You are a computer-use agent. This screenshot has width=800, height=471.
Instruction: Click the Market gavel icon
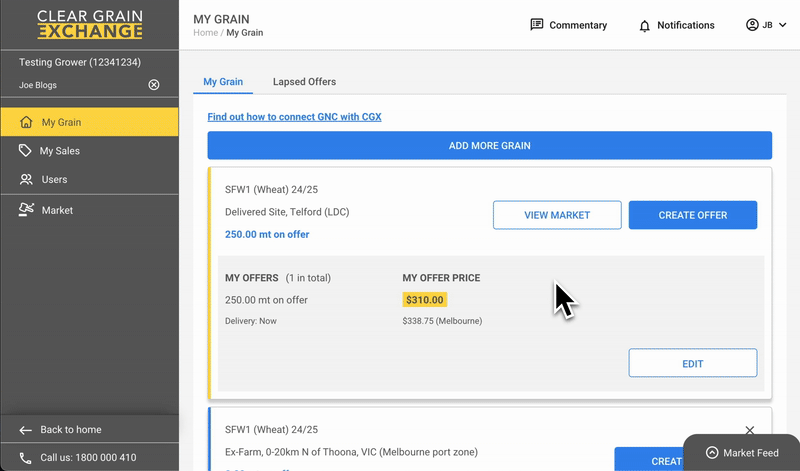pos(26,210)
